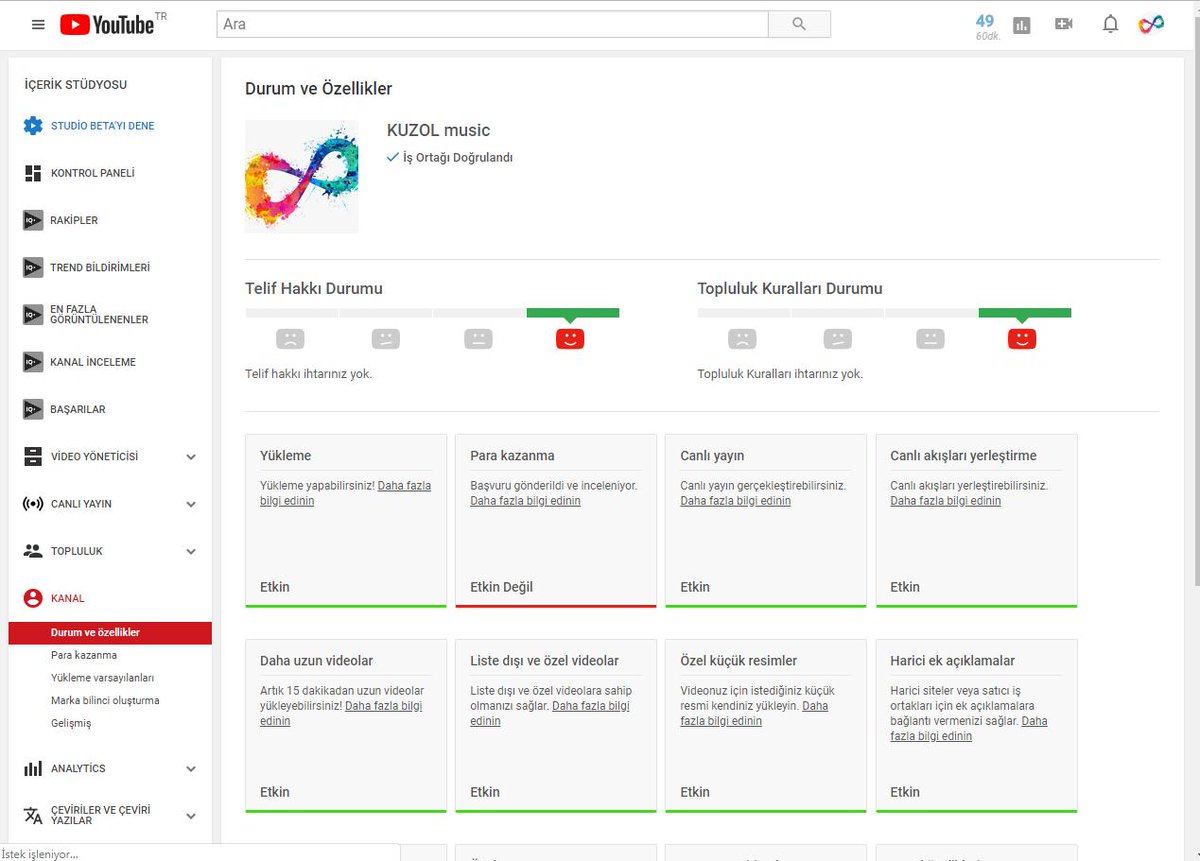Click the Trend Bildirimleri sidebar icon
Image resolution: width=1200 pixels, height=861 pixels.
pos(33,267)
